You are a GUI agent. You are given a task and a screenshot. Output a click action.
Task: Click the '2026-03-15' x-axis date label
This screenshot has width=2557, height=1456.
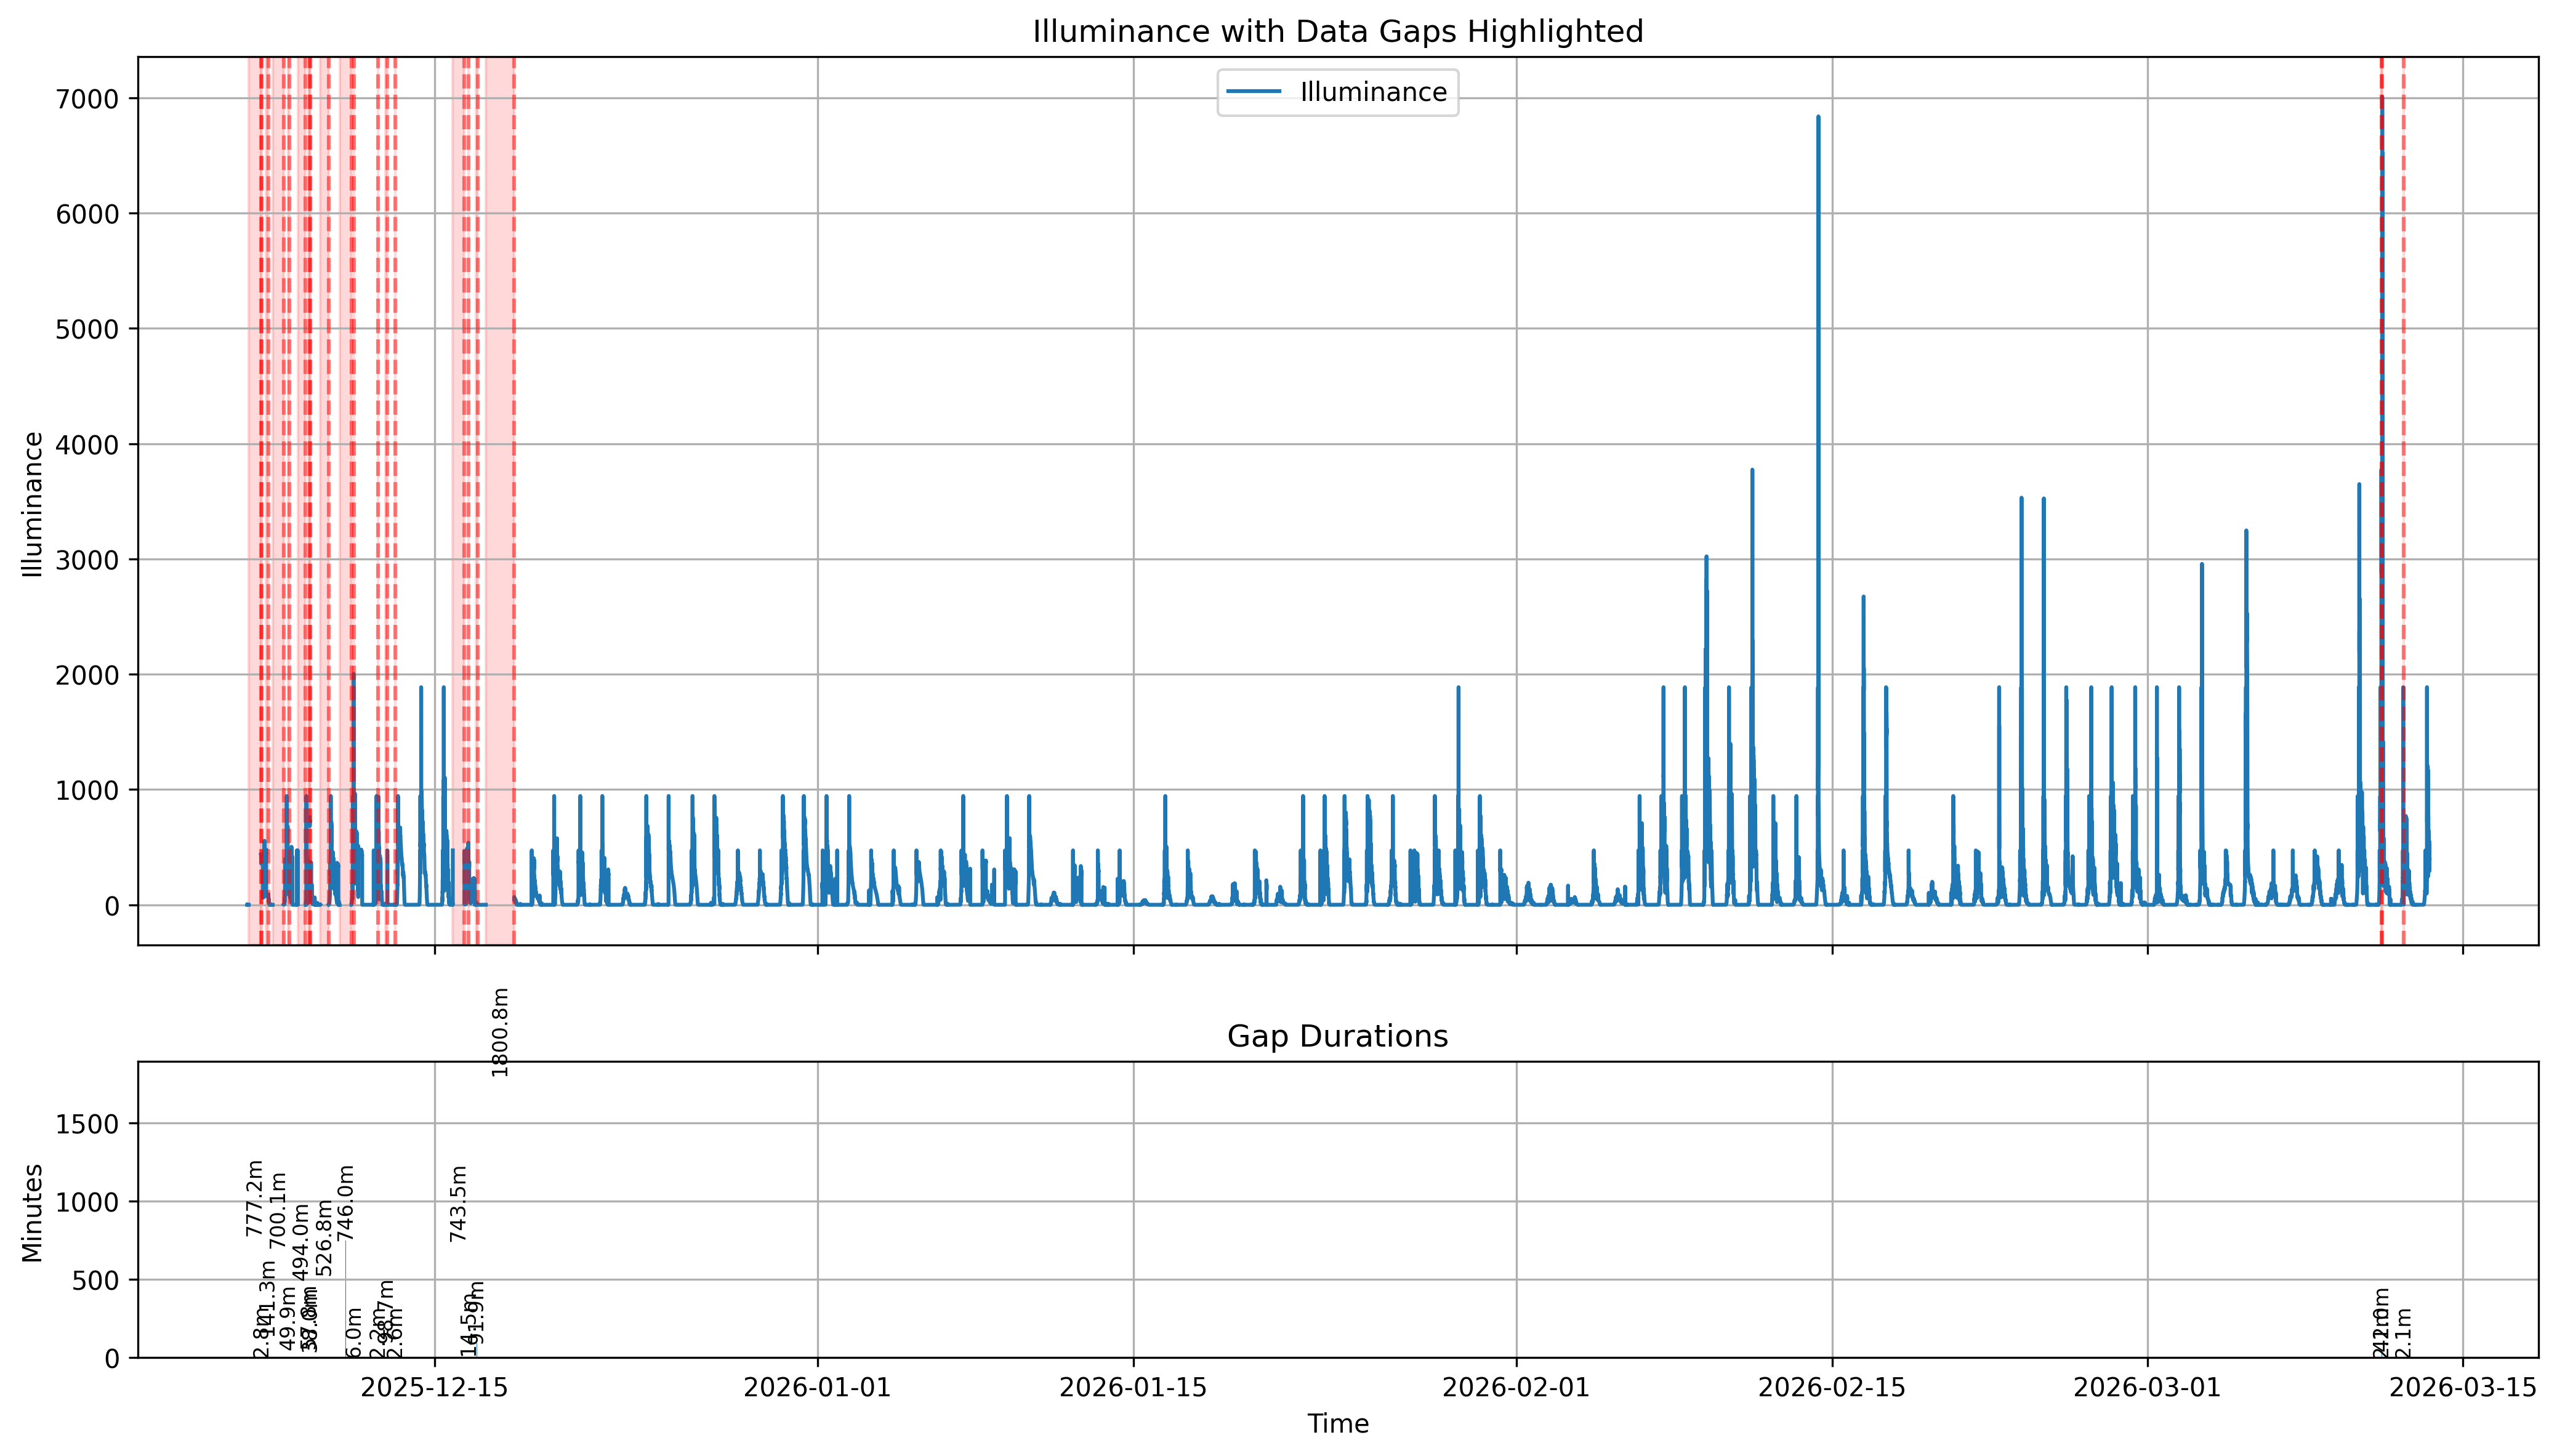[x=2462, y=1388]
